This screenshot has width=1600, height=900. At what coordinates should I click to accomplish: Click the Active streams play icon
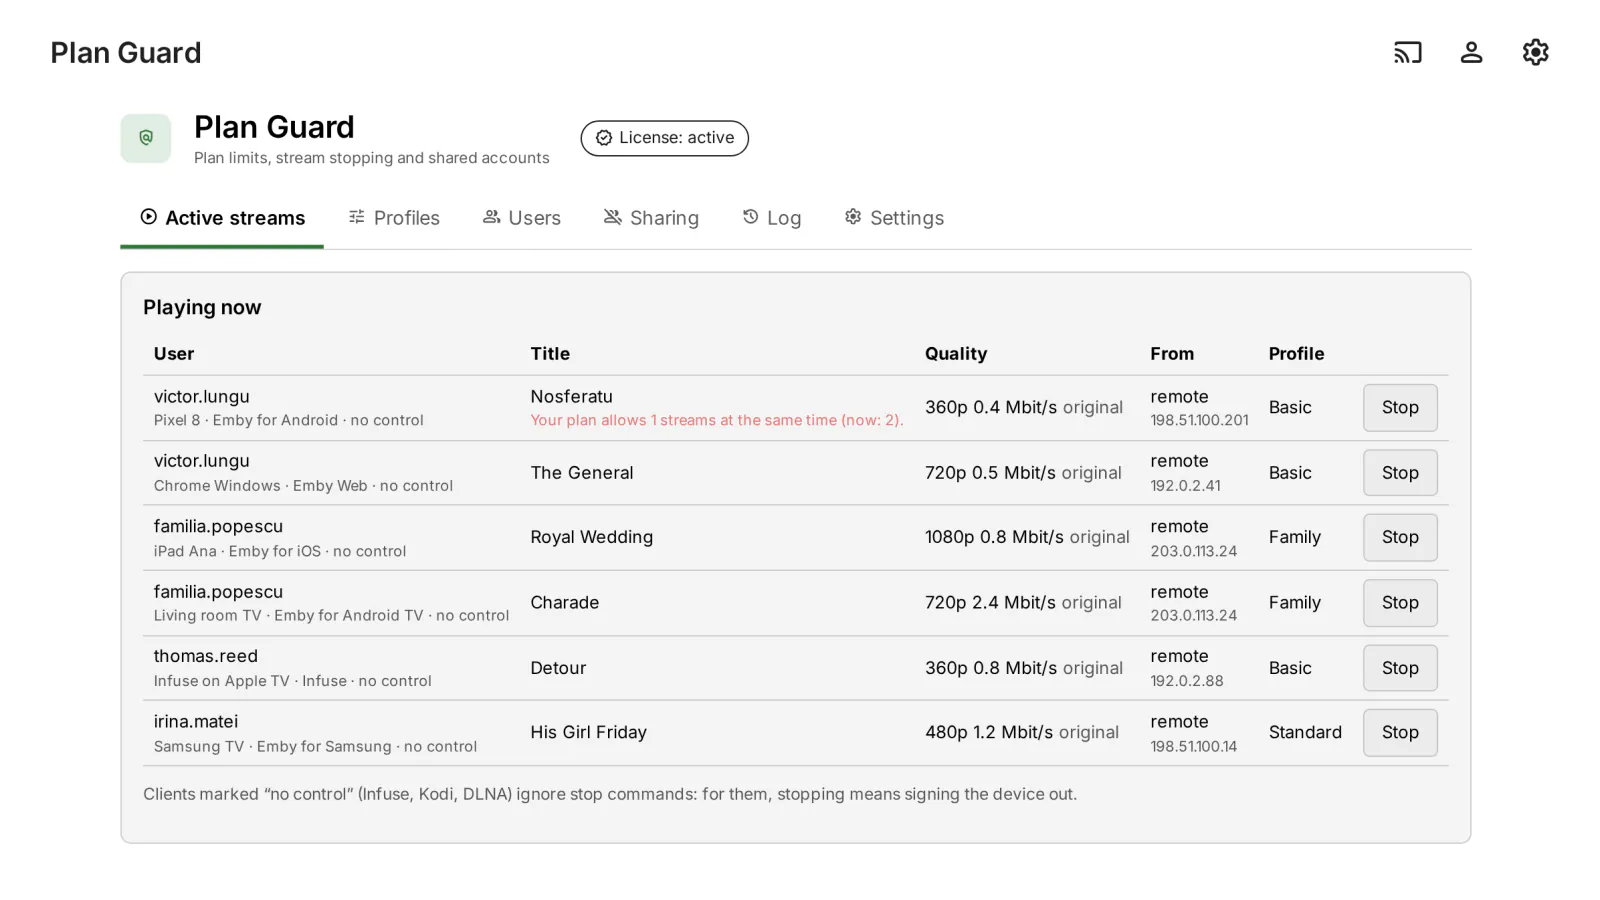(149, 217)
